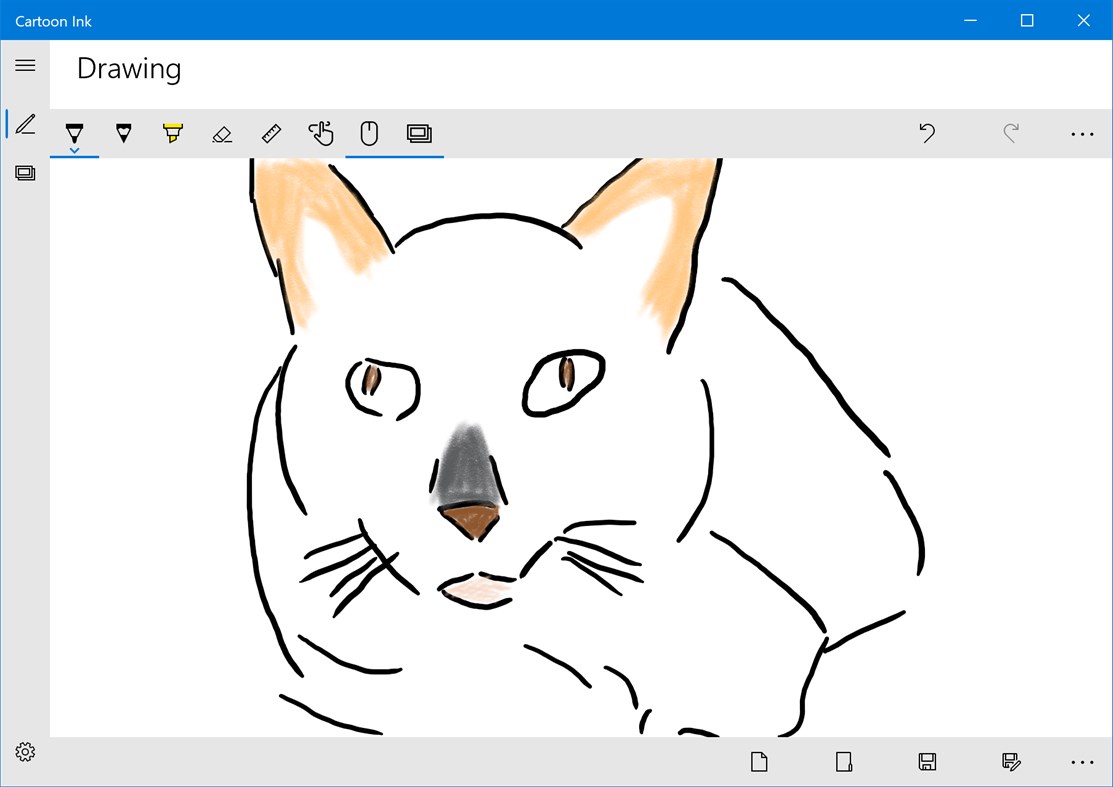Open the toolbar's more options menu
This screenshot has height=787, width=1113.
pos(1082,132)
